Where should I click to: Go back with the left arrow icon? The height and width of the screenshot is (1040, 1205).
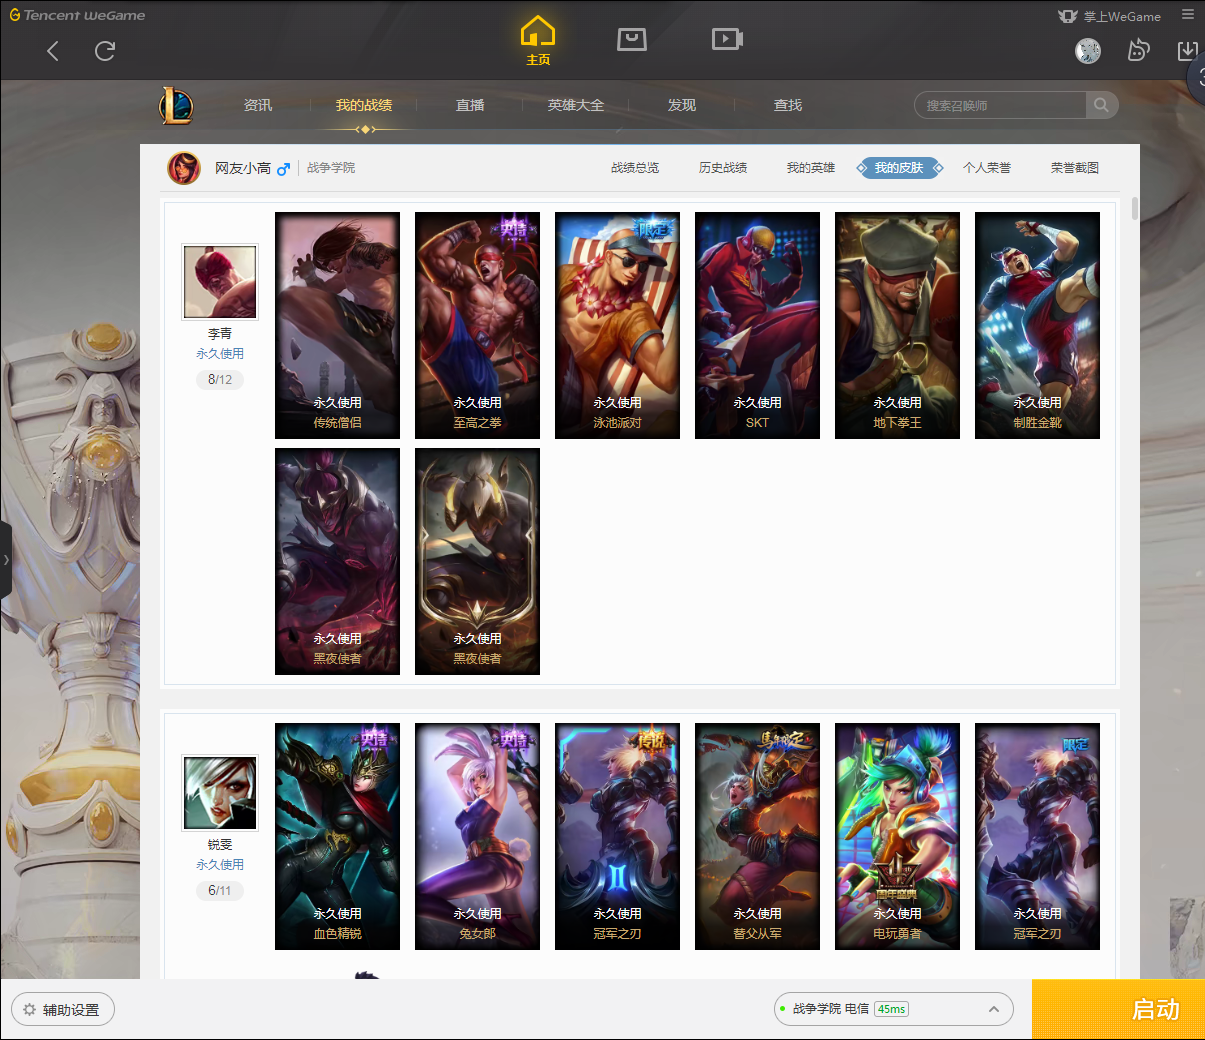(x=53, y=51)
